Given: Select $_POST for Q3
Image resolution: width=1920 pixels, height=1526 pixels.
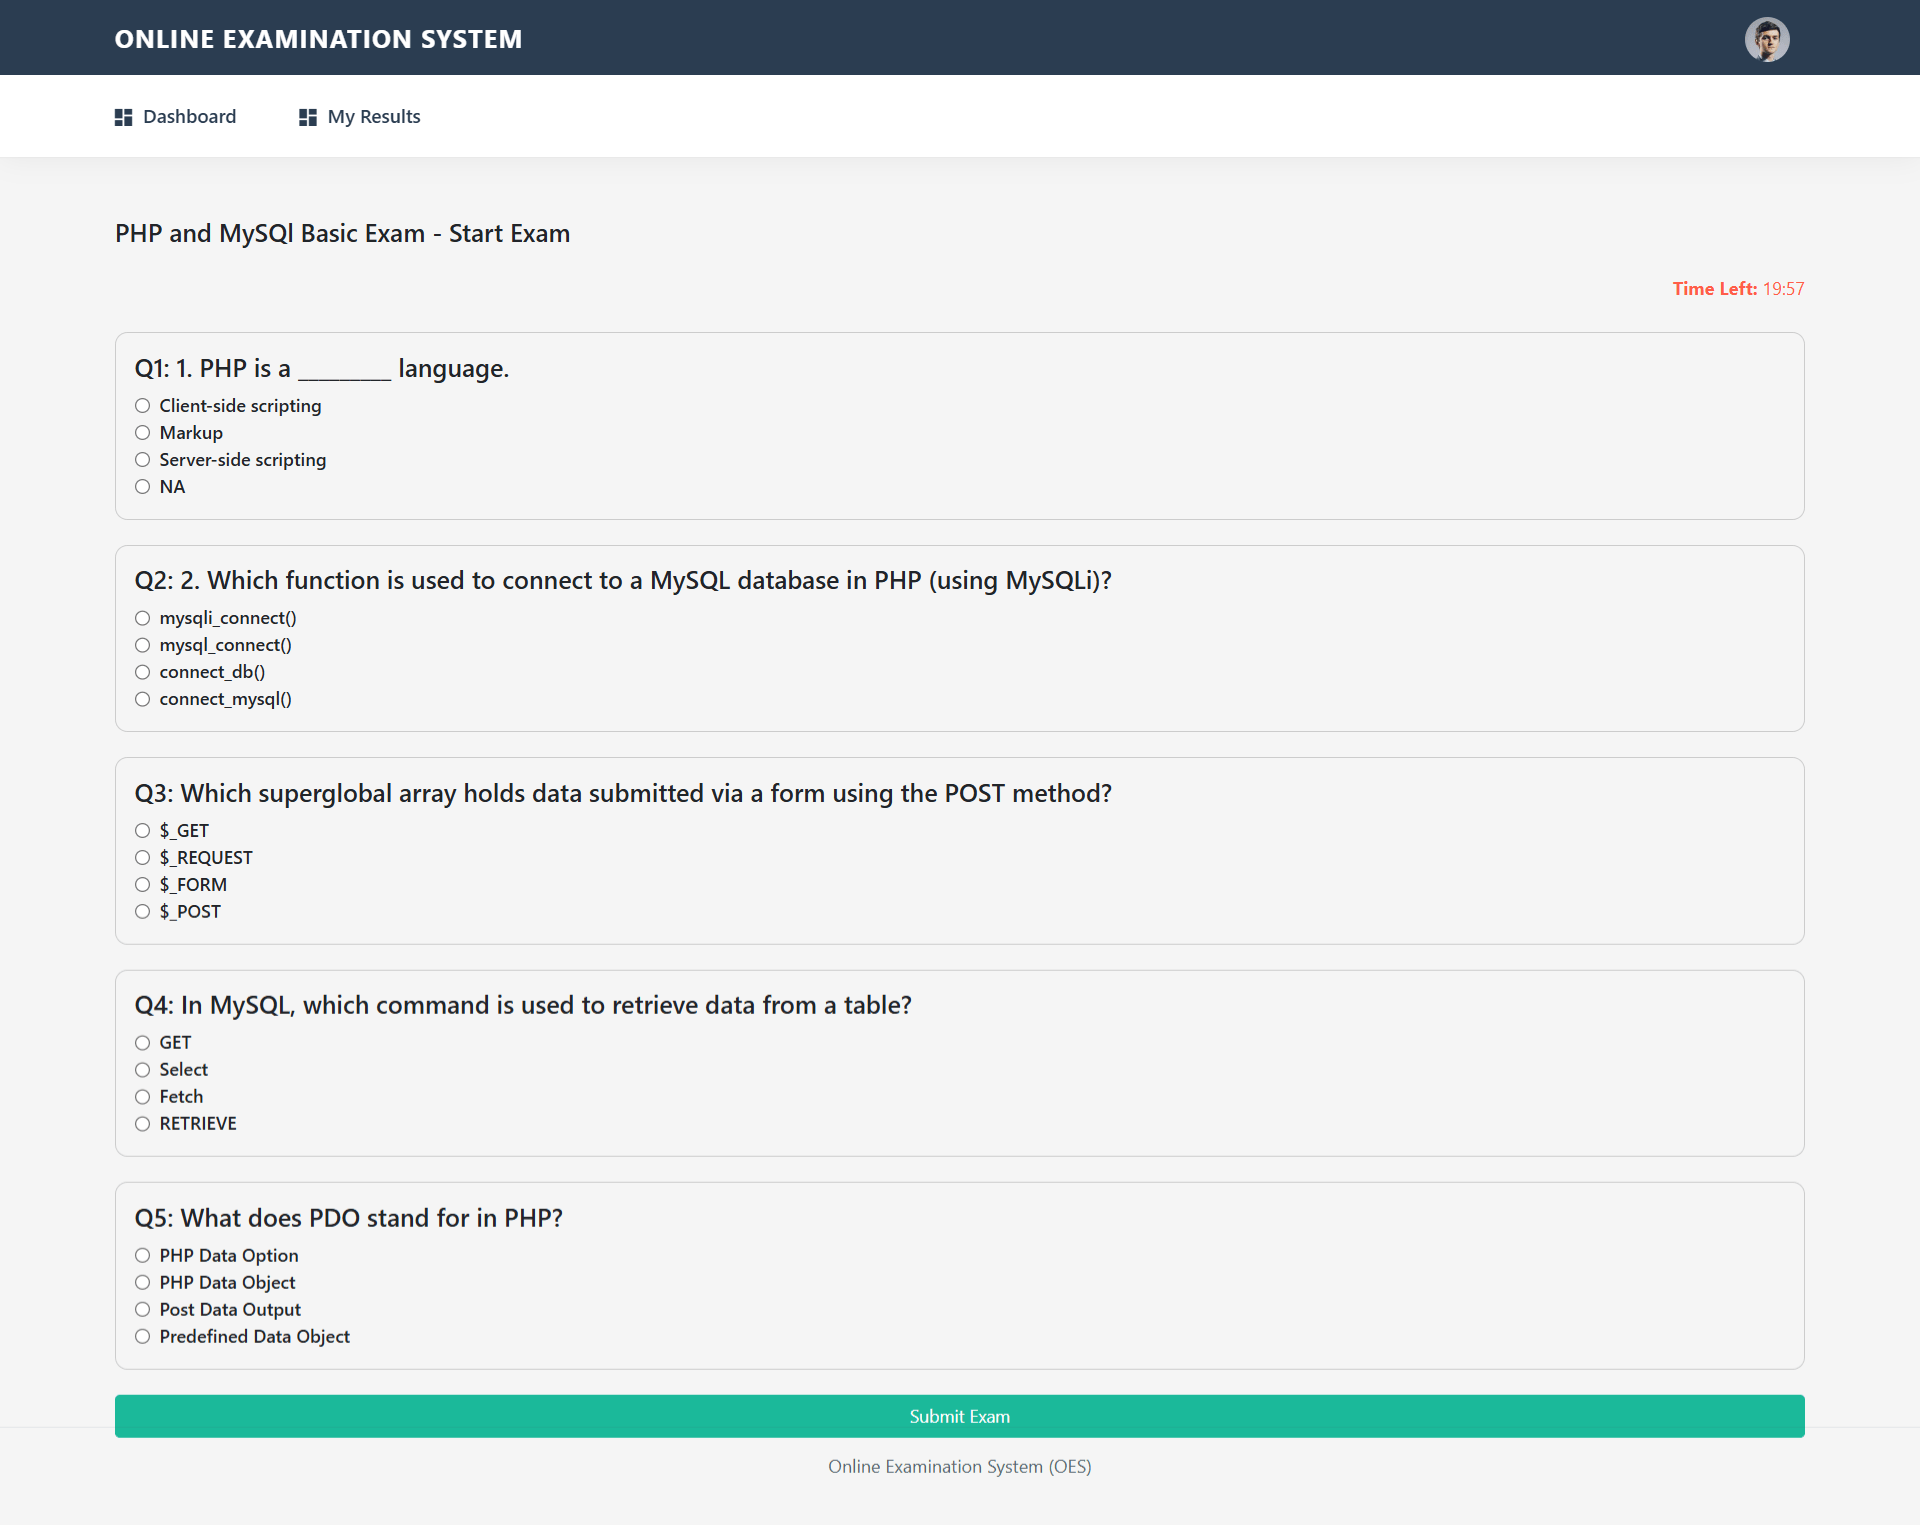Looking at the screenshot, I should (143, 912).
